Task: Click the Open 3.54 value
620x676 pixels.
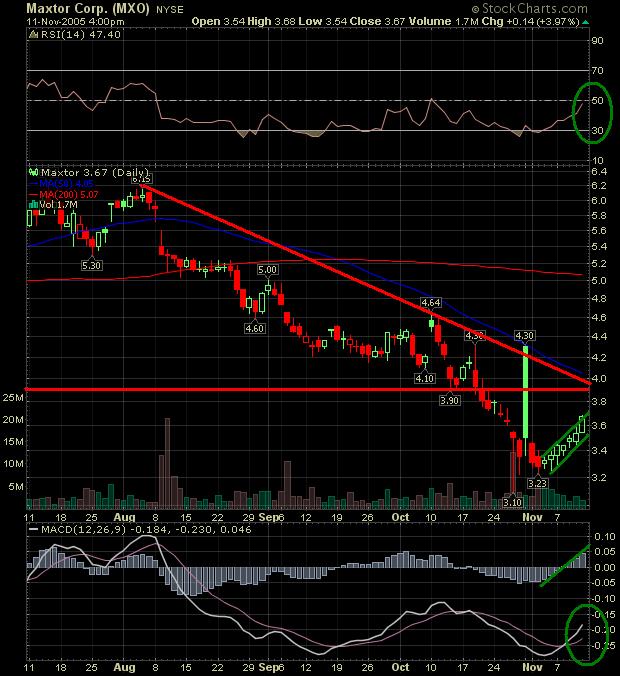Action: tap(218, 21)
